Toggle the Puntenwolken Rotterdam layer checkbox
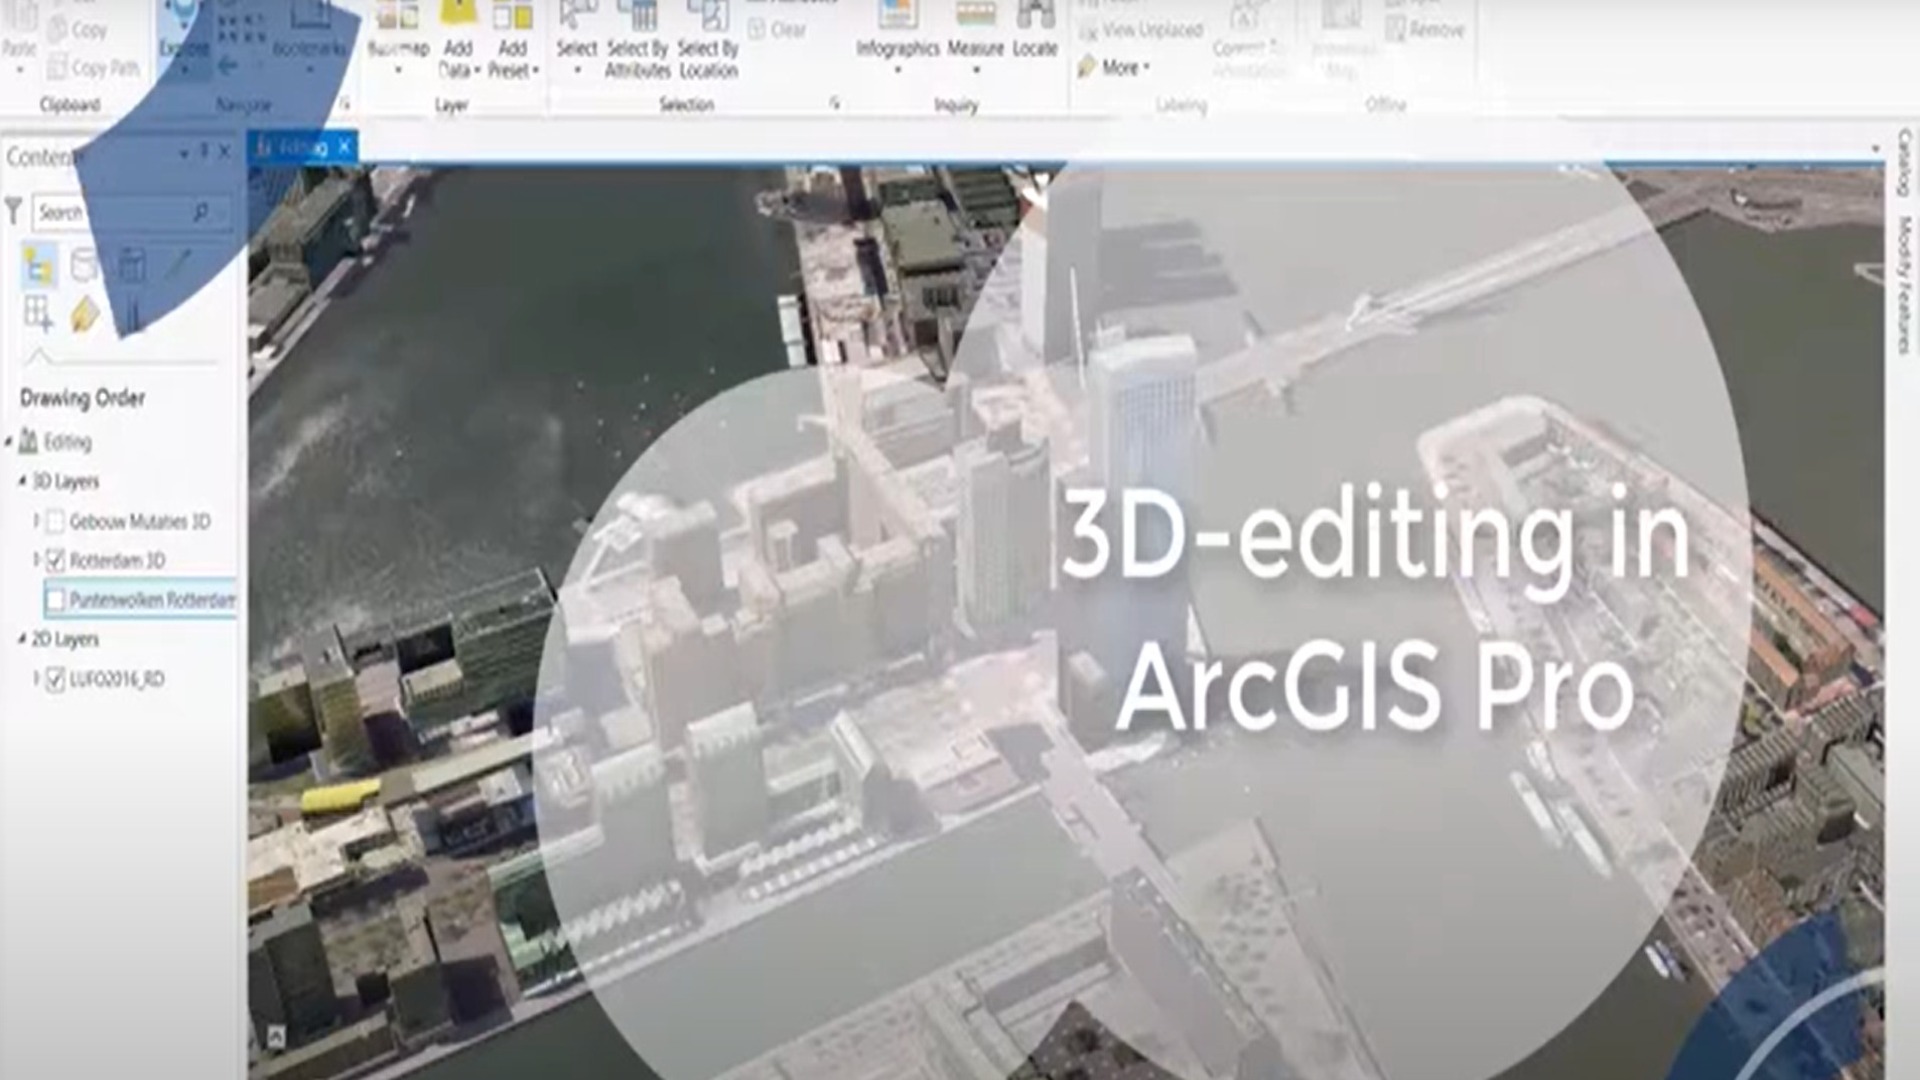 [56, 600]
